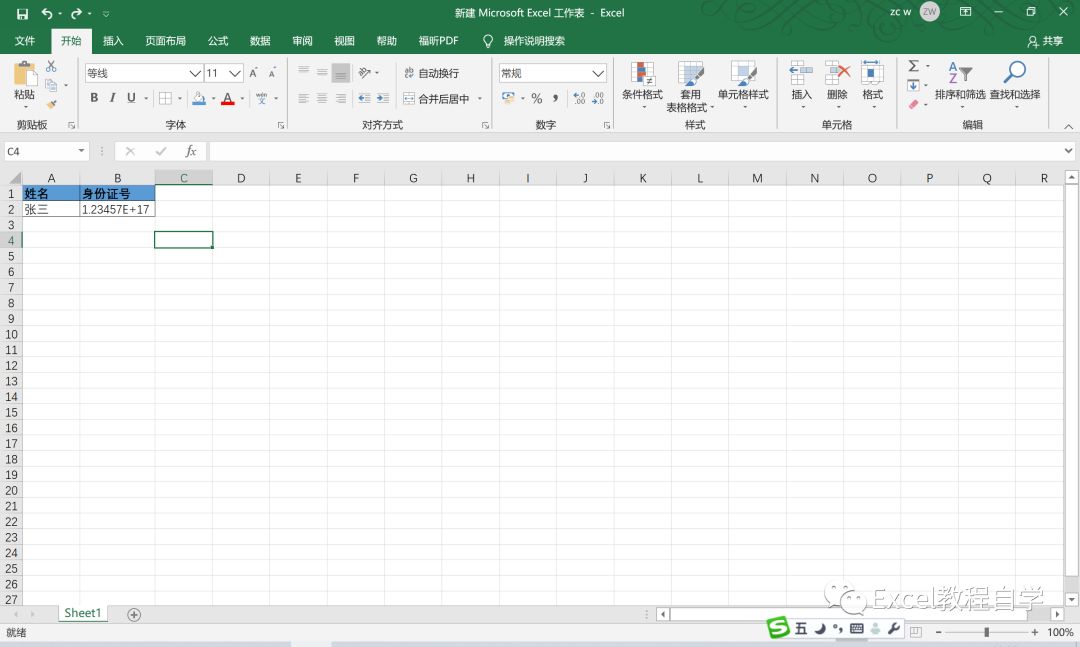This screenshot has width=1080, height=647.
Task: Switch to the 插入 Insert tab
Action: pos(113,41)
